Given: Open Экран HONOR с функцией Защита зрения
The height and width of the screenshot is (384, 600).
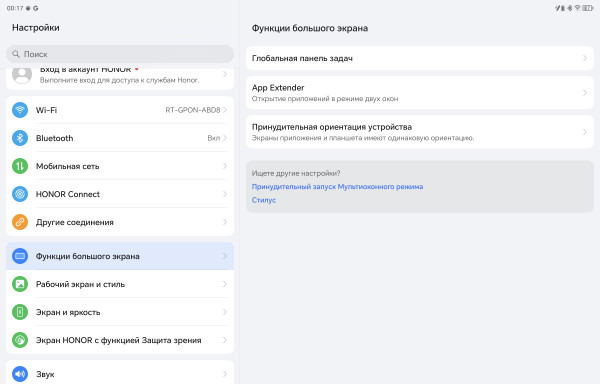Looking at the screenshot, I should 120,340.
